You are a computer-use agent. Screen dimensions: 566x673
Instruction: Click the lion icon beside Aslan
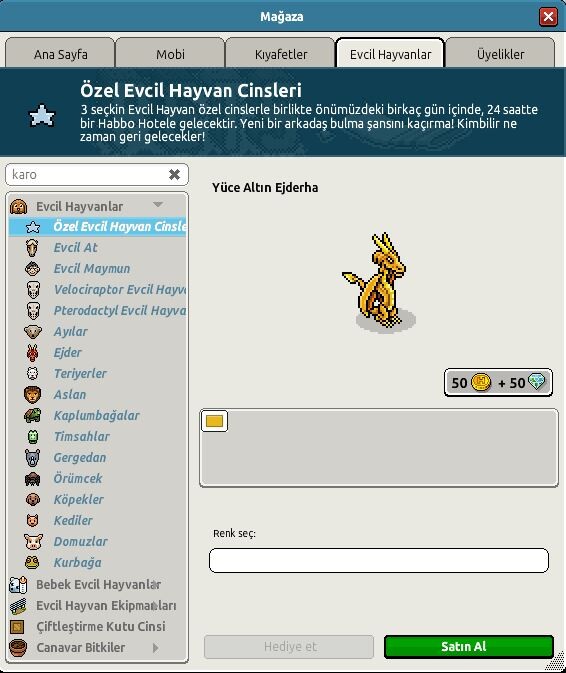(x=32, y=395)
